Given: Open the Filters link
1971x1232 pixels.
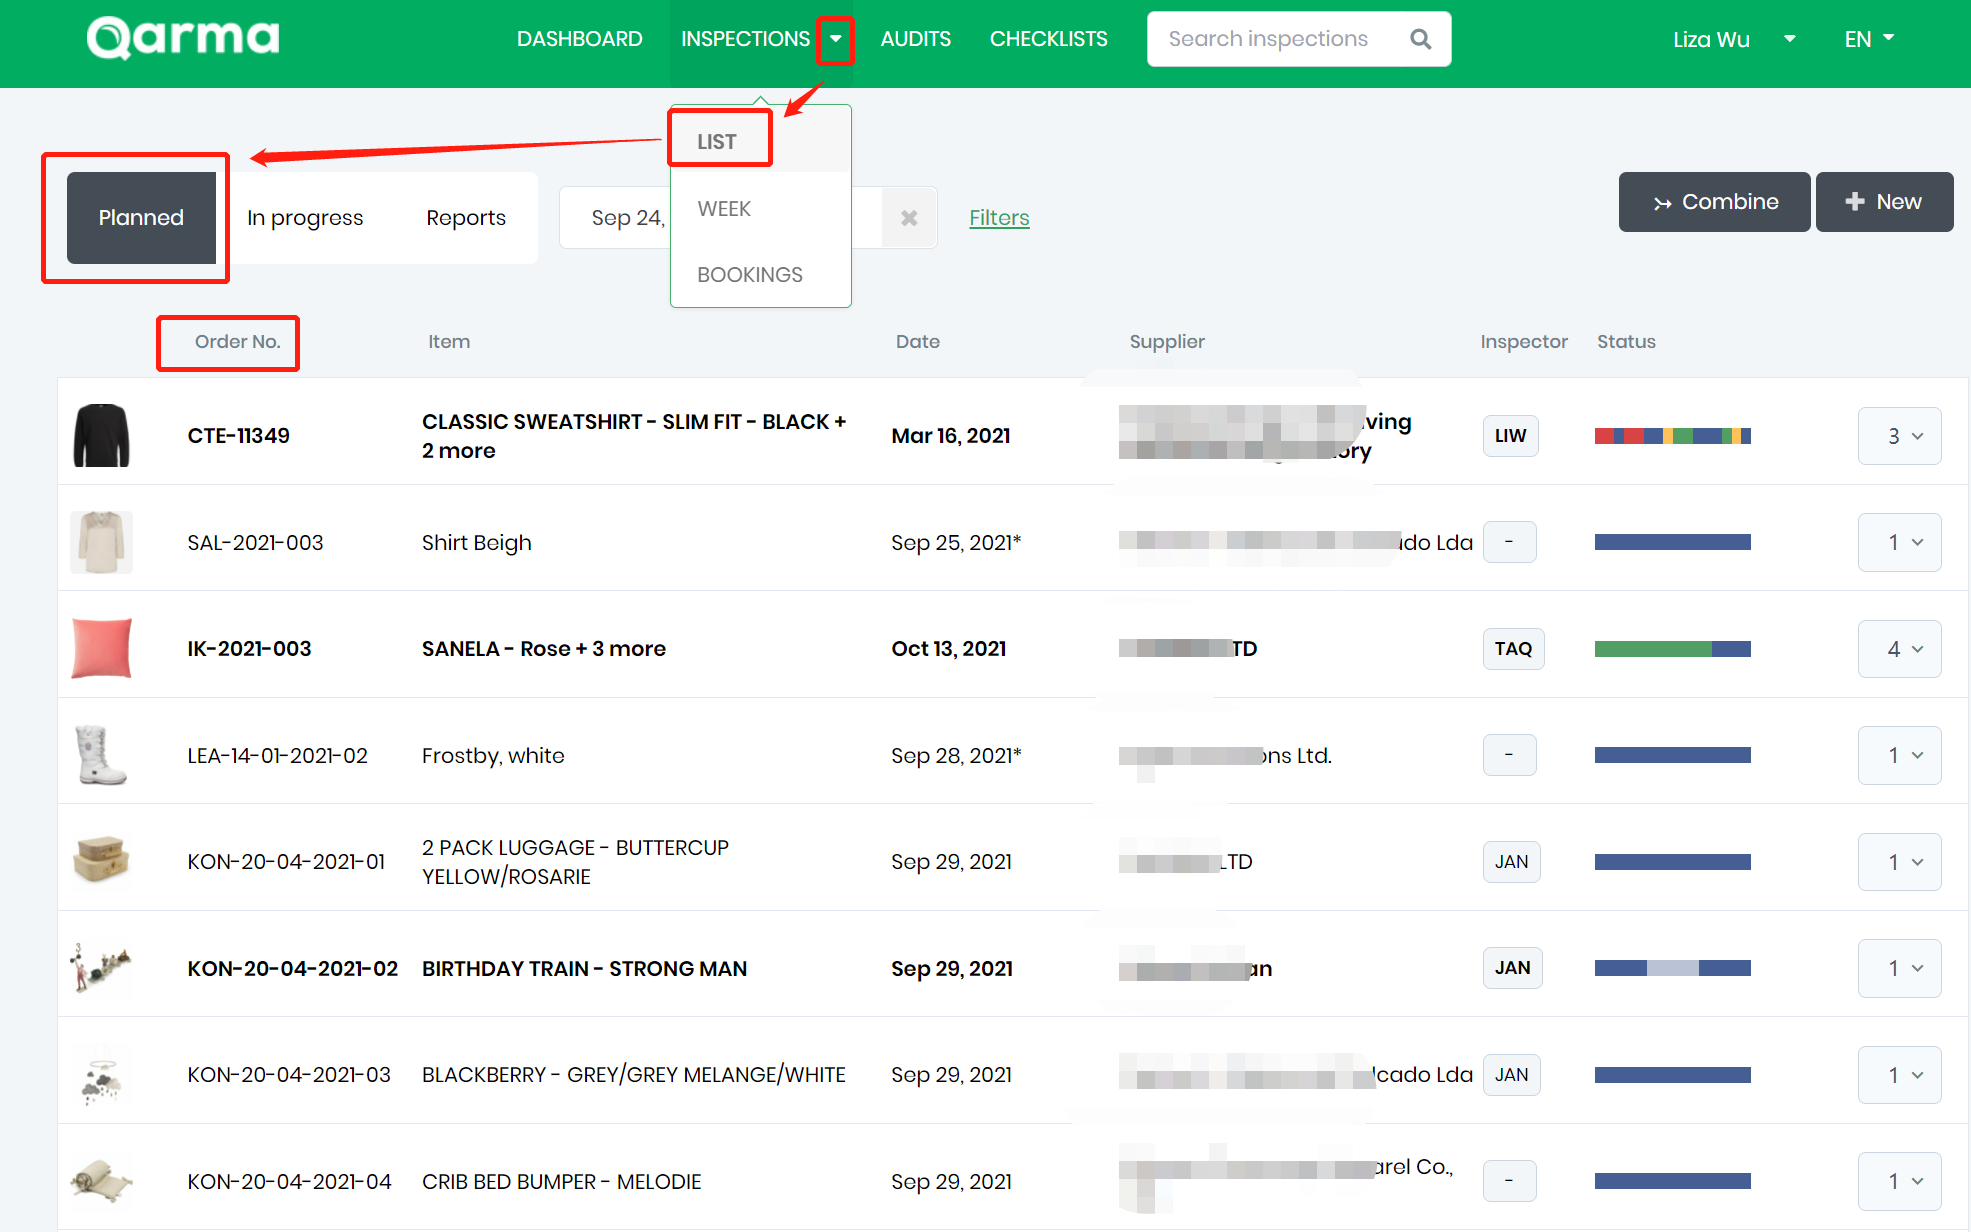Looking at the screenshot, I should [x=998, y=218].
